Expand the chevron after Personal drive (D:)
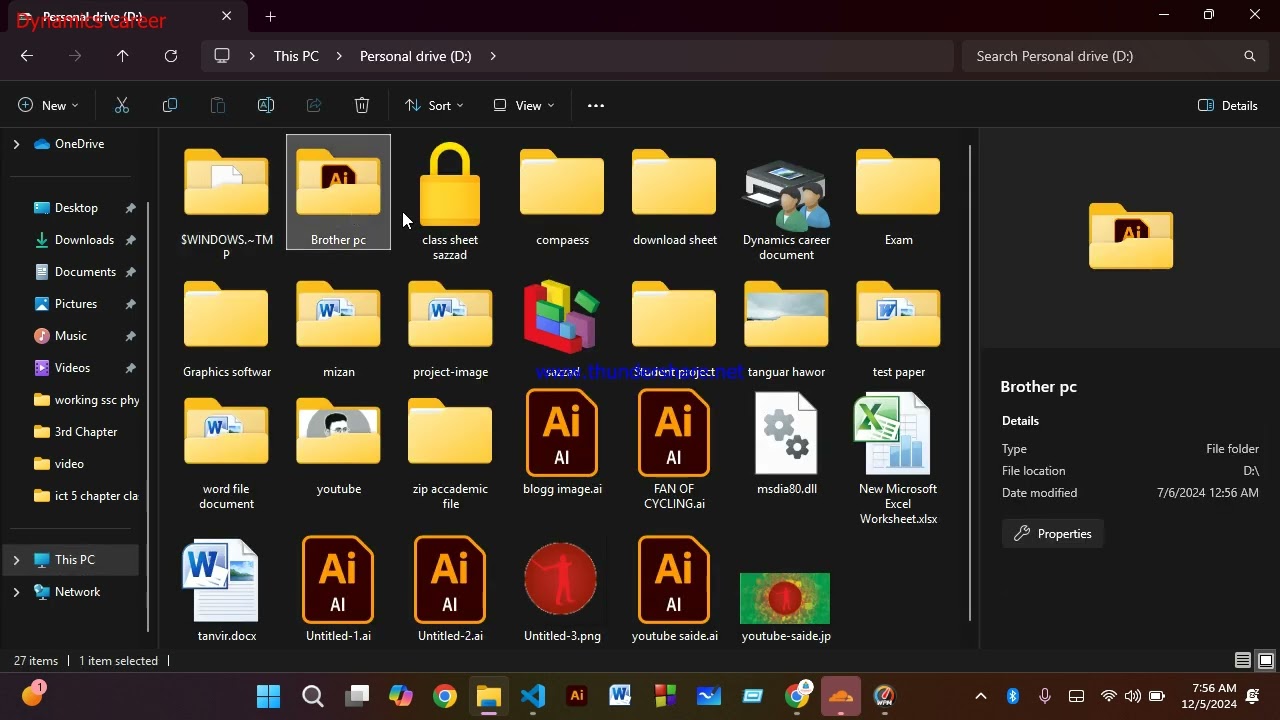 (493, 56)
